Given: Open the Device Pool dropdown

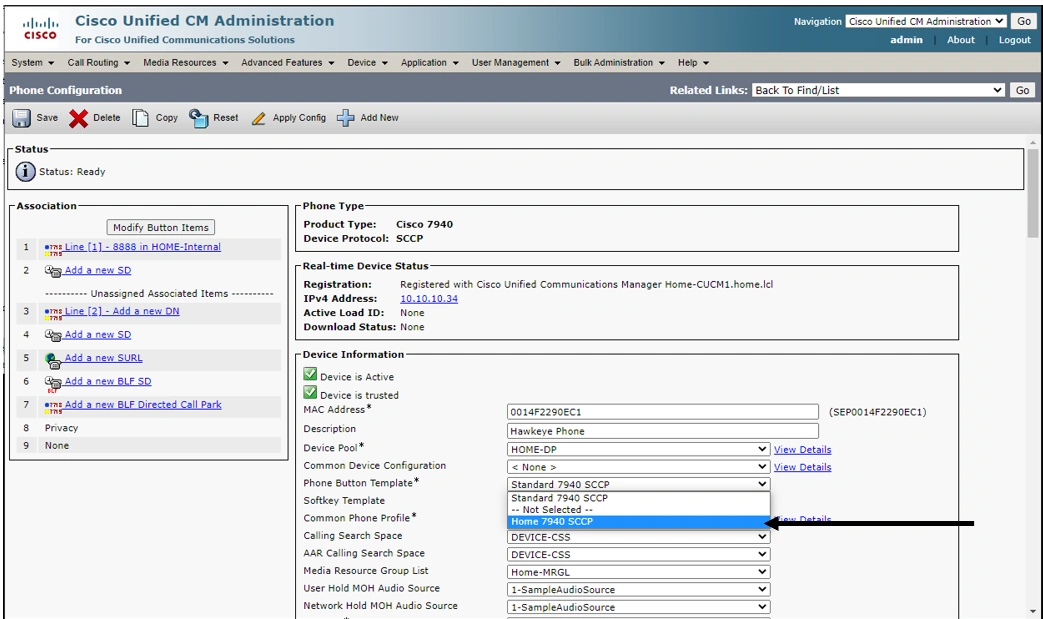Looking at the screenshot, I should tap(639, 449).
